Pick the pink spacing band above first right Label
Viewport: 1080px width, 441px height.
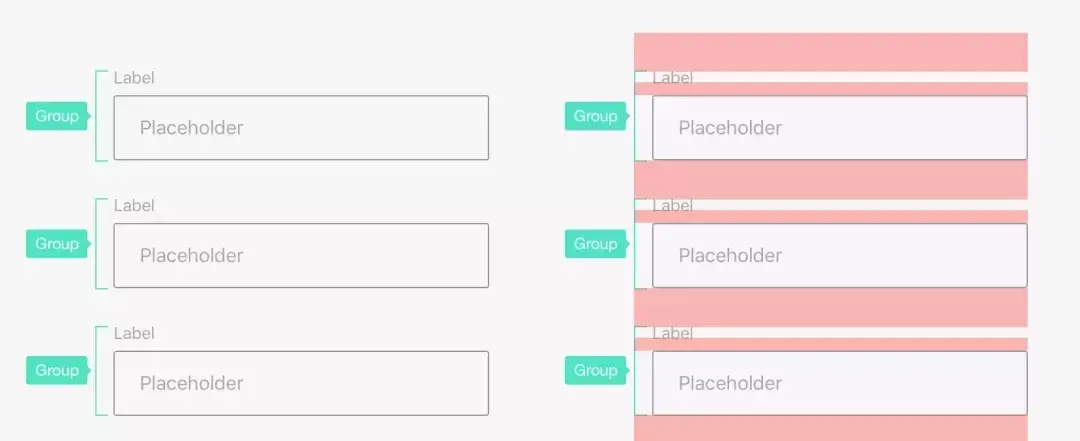tap(830, 51)
